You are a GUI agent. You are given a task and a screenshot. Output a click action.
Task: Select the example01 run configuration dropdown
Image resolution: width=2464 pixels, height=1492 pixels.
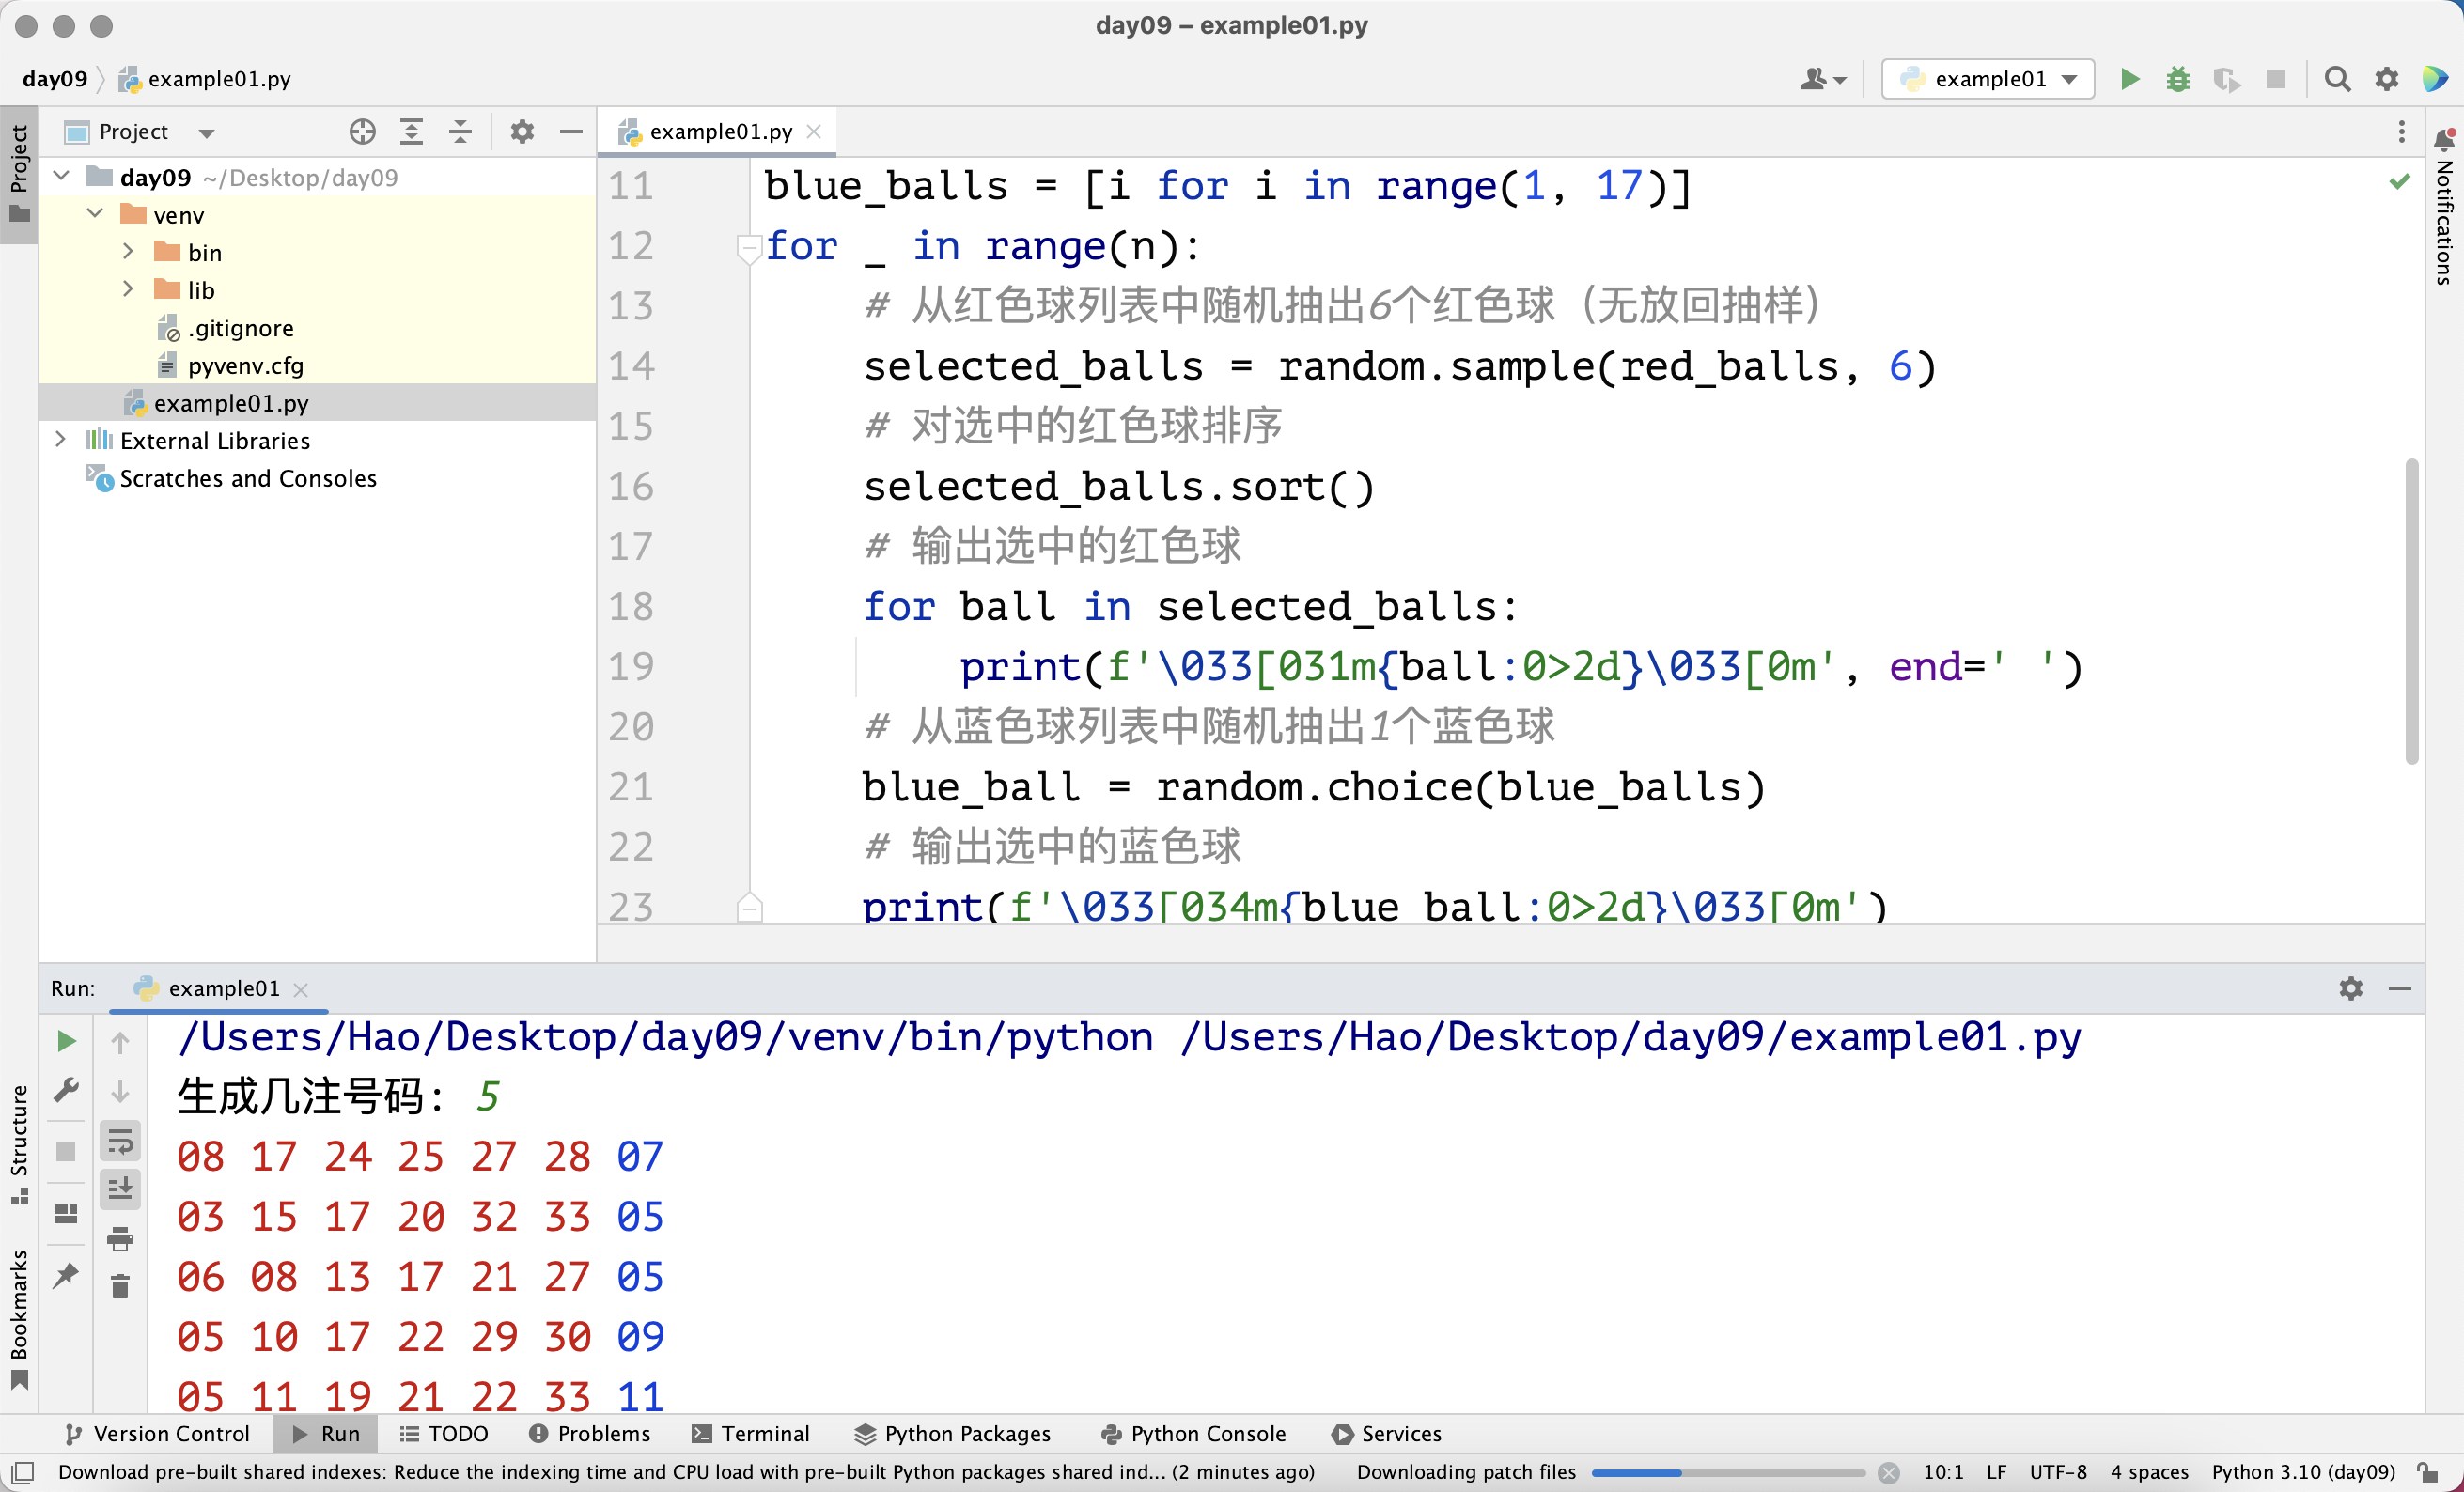tap(1988, 77)
